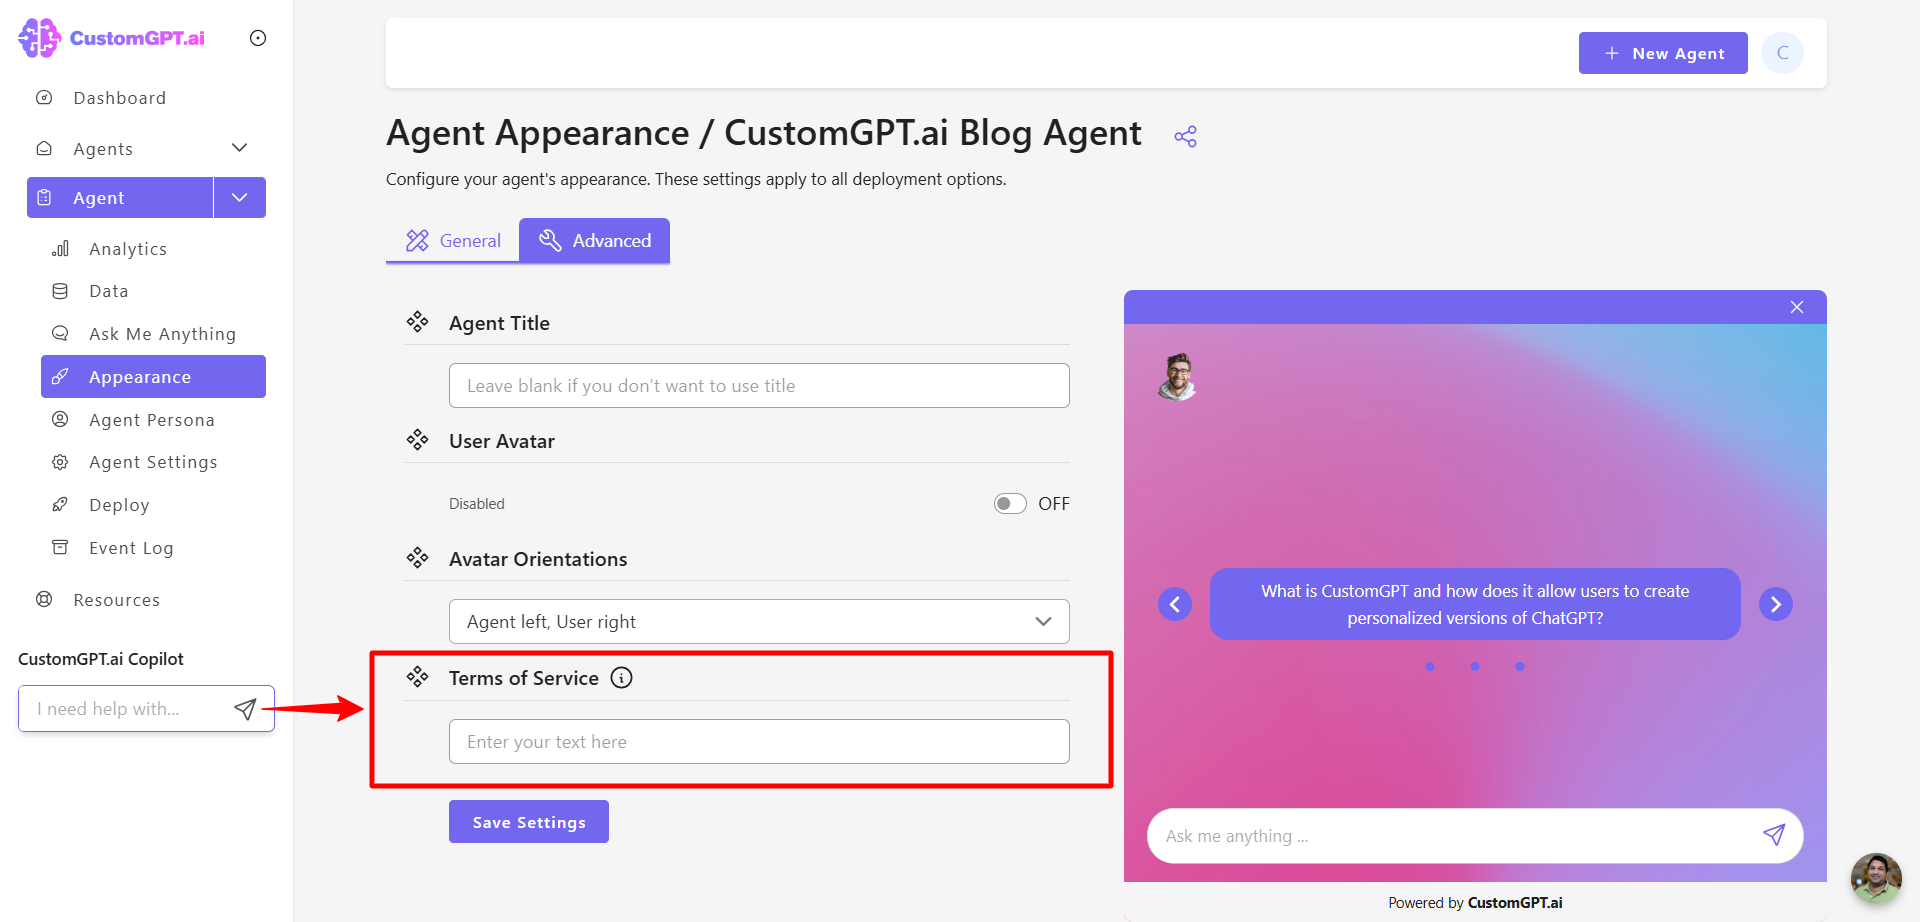Select the first carousel dot

(1430, 667)
